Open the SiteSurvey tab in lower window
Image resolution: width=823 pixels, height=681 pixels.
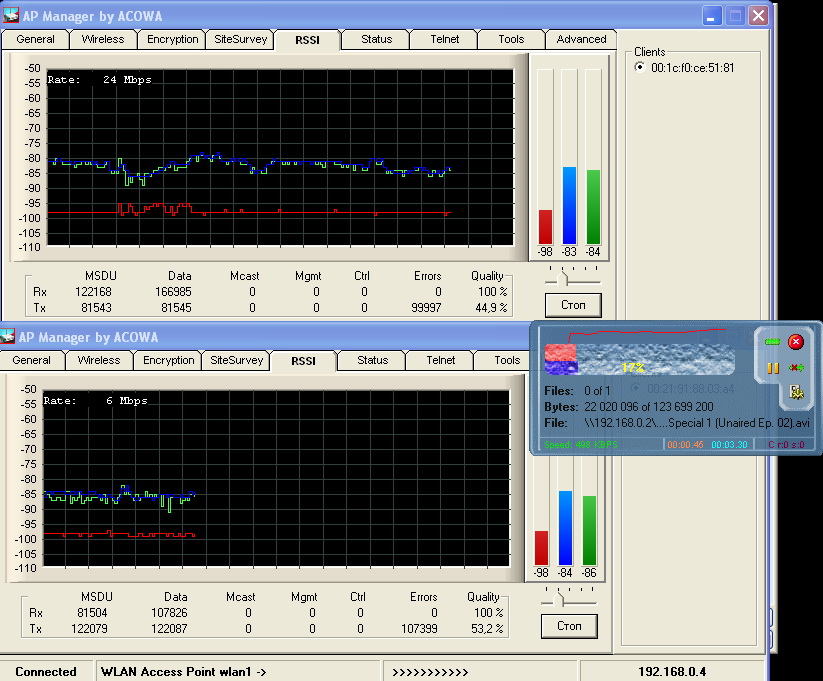click(x=235, y=360)
